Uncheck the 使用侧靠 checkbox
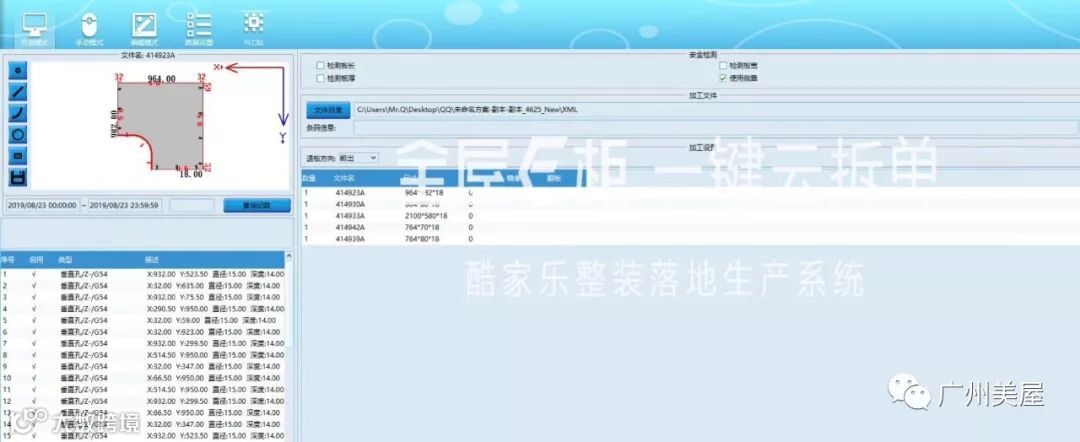The height and width of the screenshot is (442, 1080). [723, 78]
